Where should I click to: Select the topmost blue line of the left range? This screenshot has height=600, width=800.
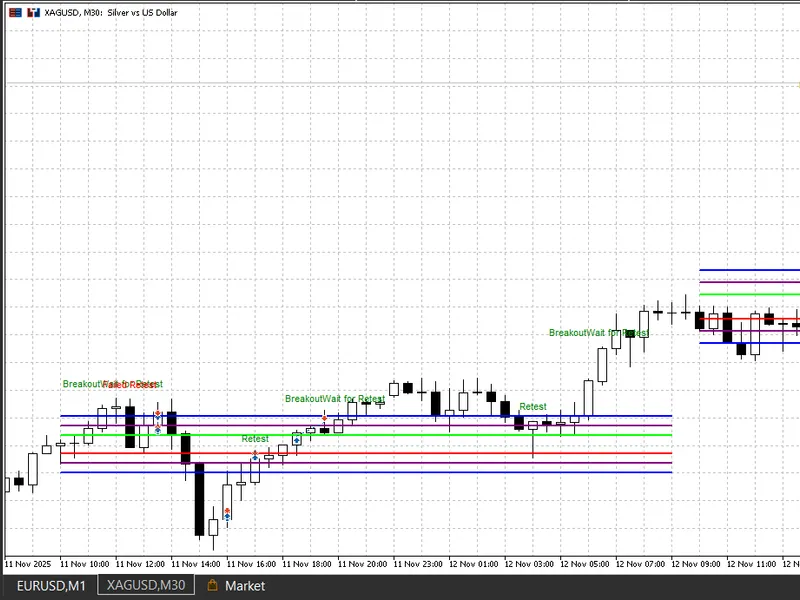(x=366, y=416)
